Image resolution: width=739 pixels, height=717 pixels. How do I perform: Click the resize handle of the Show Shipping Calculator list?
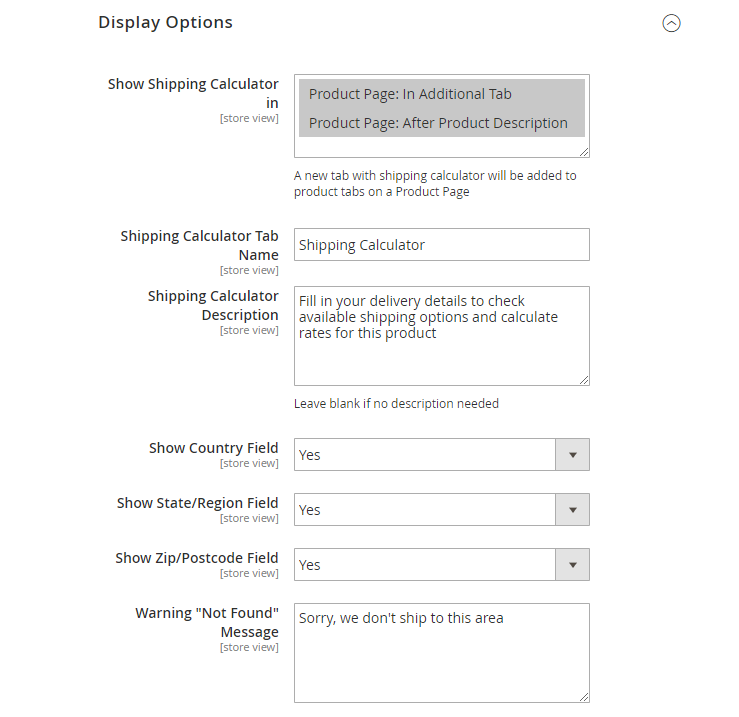[584, 152]
